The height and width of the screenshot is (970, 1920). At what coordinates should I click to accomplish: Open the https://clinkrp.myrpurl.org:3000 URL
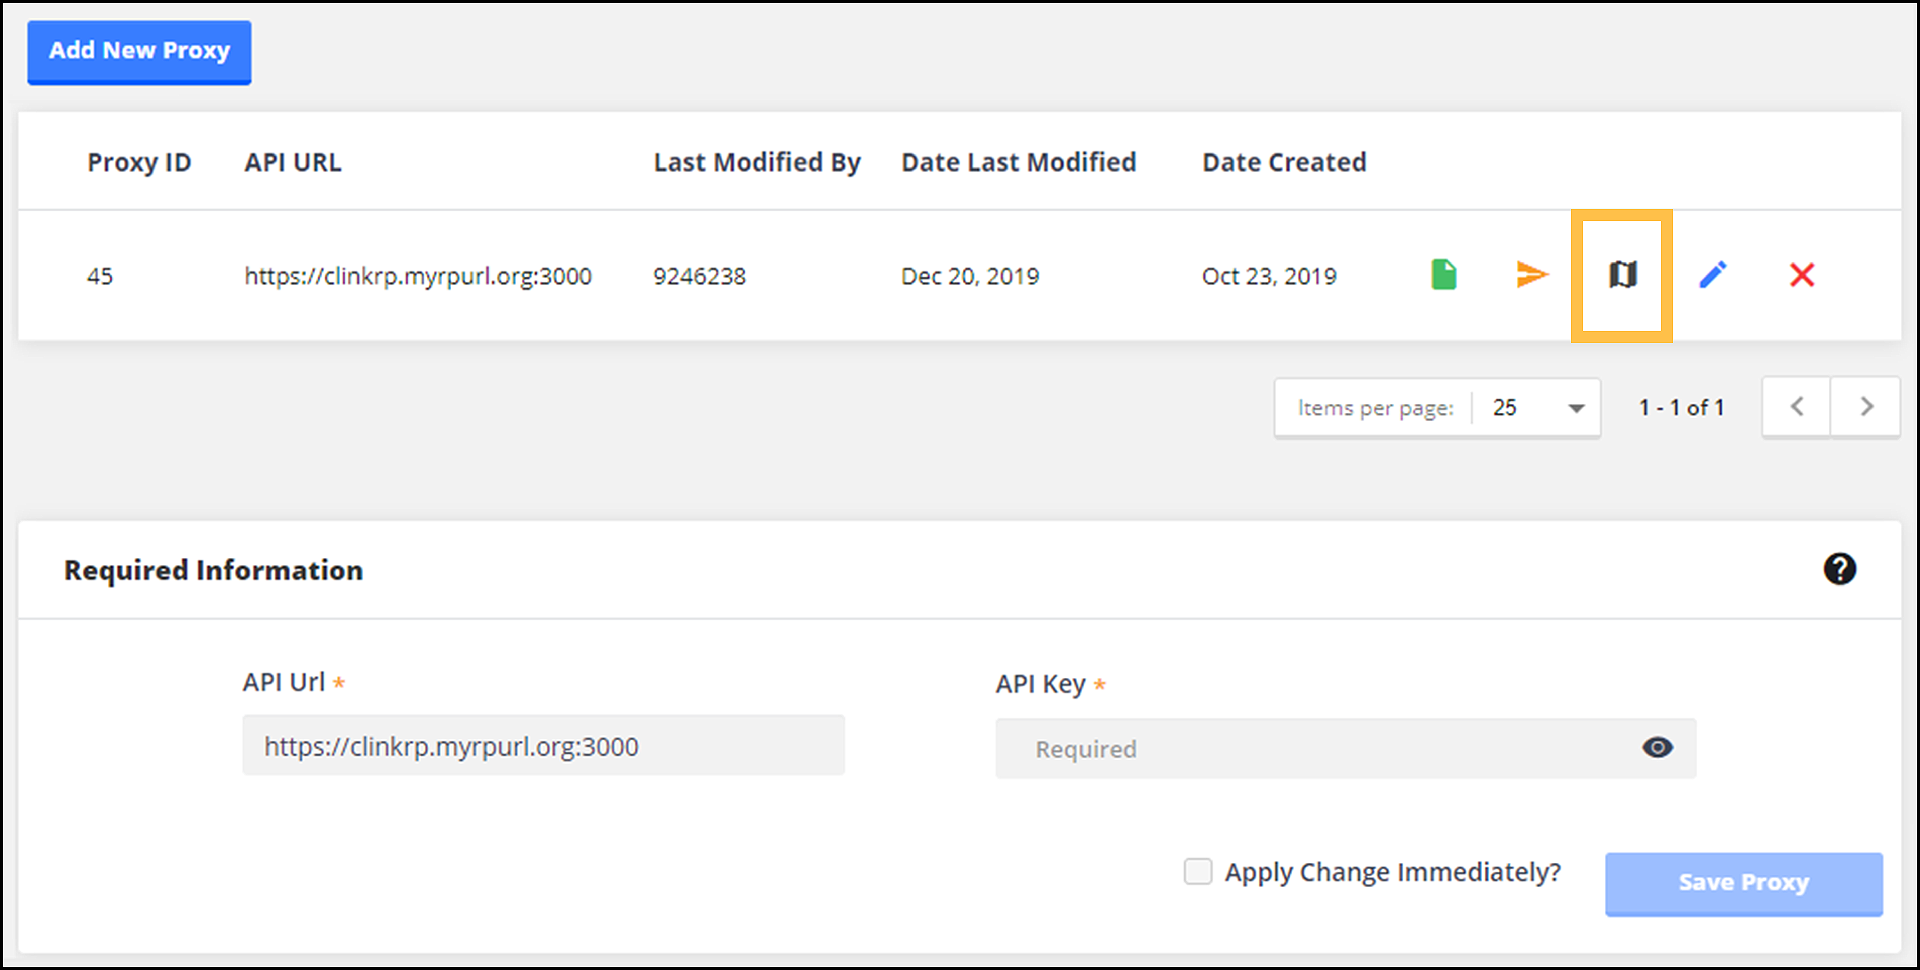point(417,275)
